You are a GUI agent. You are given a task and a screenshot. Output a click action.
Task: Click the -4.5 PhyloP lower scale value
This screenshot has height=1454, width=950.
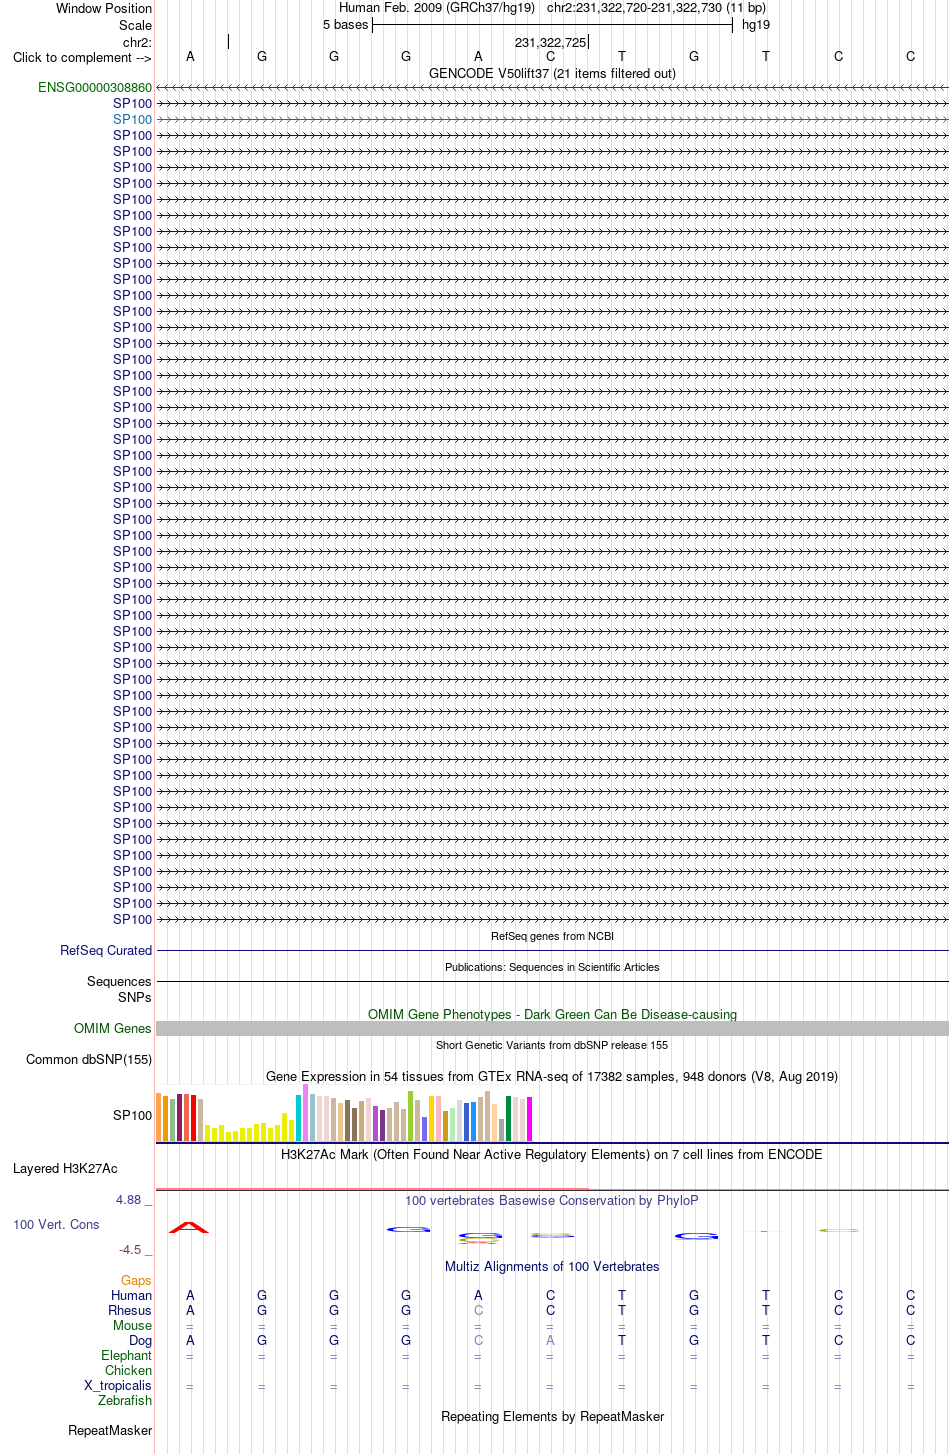[130, 1250]
